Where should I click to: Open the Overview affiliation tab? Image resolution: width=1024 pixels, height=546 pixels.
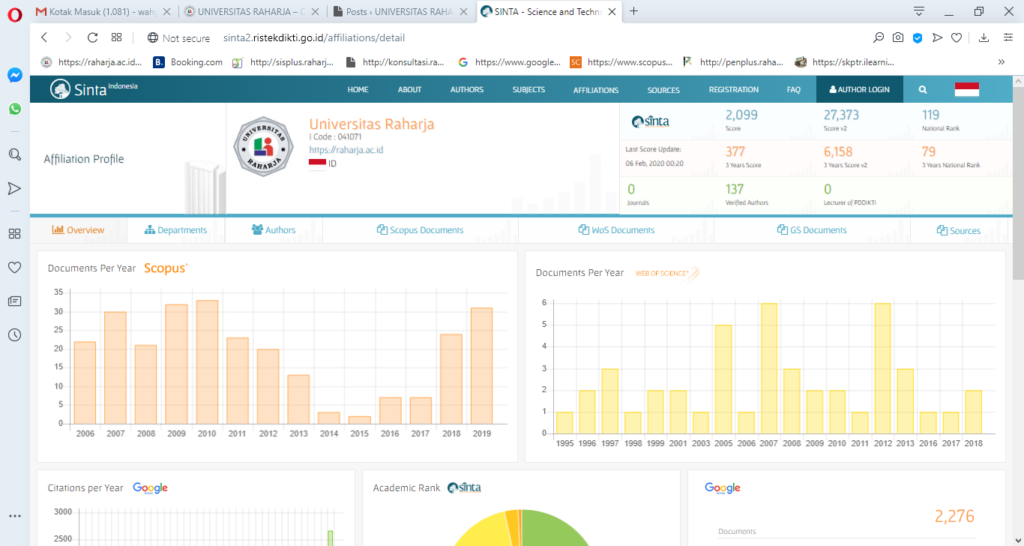tap(78, 230)
